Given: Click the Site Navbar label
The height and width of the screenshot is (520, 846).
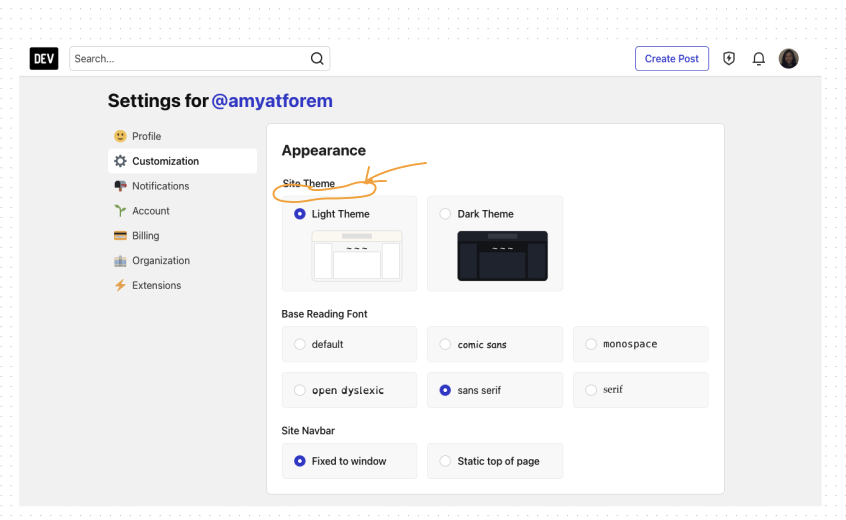Looking at the screenshot, I should (308, 430).
